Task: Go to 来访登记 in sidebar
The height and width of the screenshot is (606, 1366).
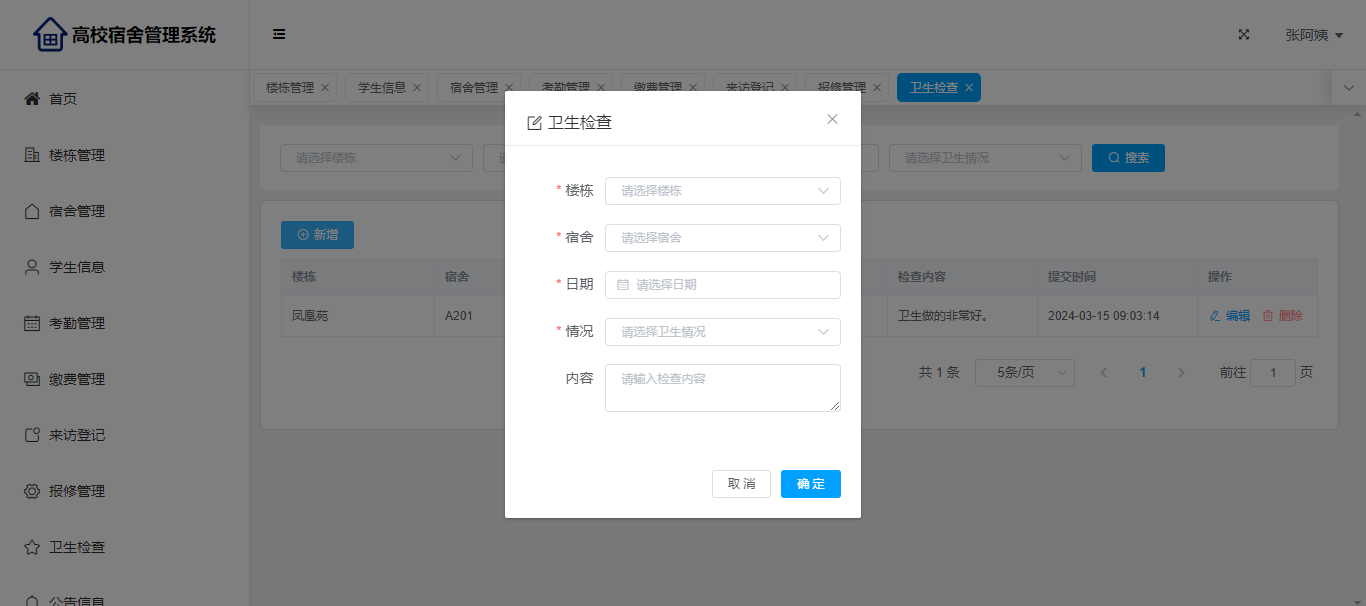Action: tap(77, 435)
